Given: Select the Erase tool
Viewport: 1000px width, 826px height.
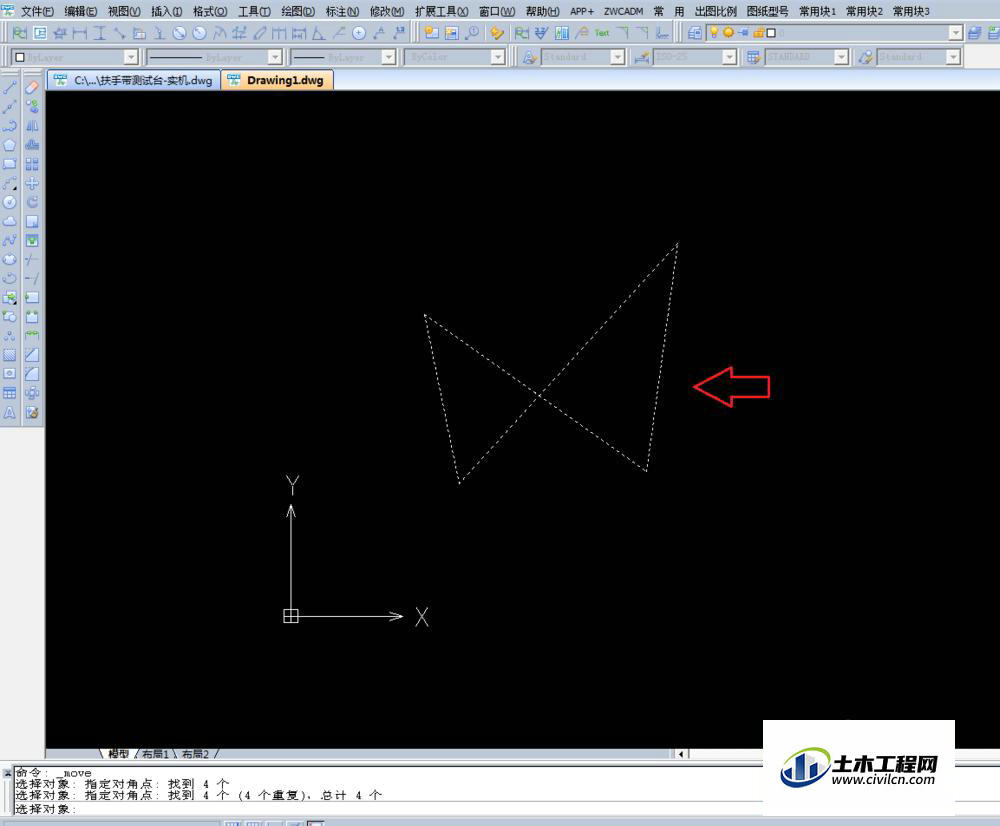Looking at the screenshot, I should (x=32, y=87).
